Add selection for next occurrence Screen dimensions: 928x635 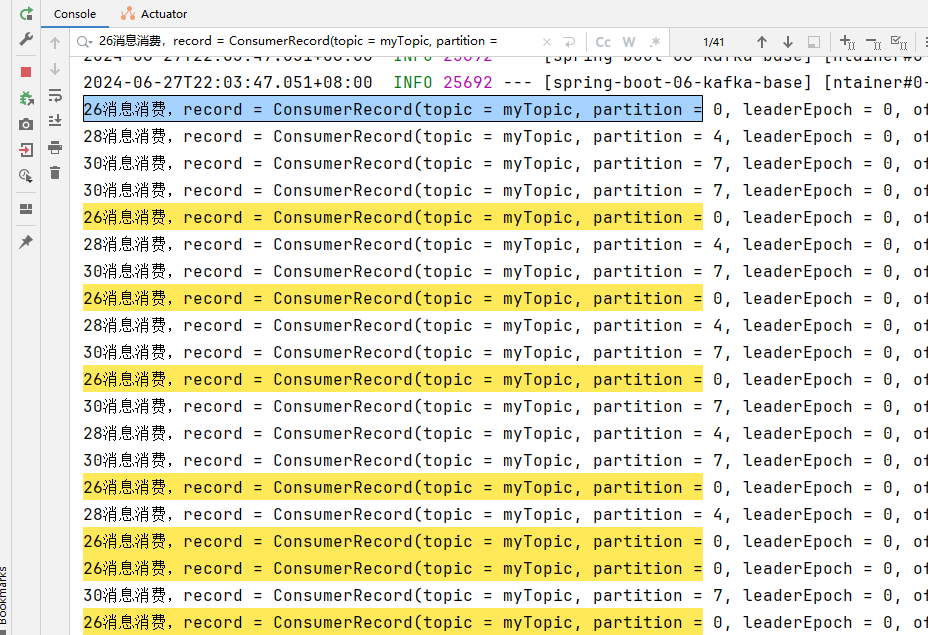(847, 42)
